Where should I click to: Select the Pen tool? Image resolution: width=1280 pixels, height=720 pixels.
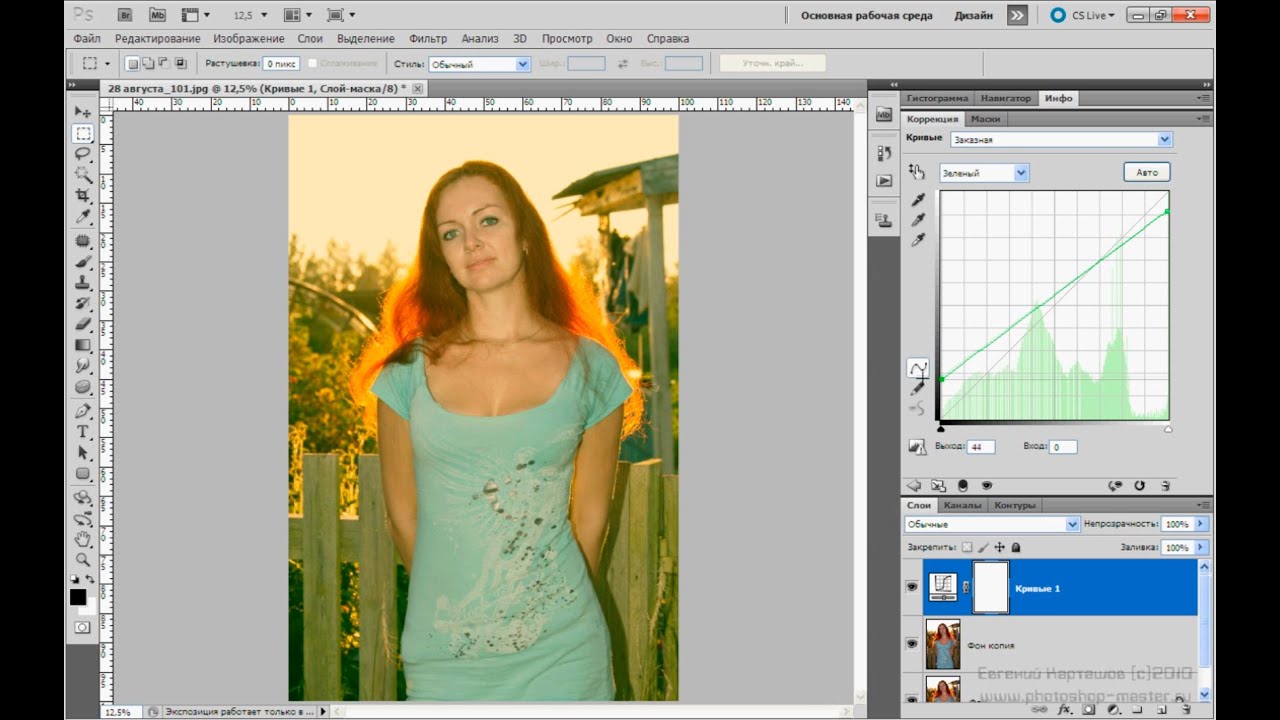(83, 411)
